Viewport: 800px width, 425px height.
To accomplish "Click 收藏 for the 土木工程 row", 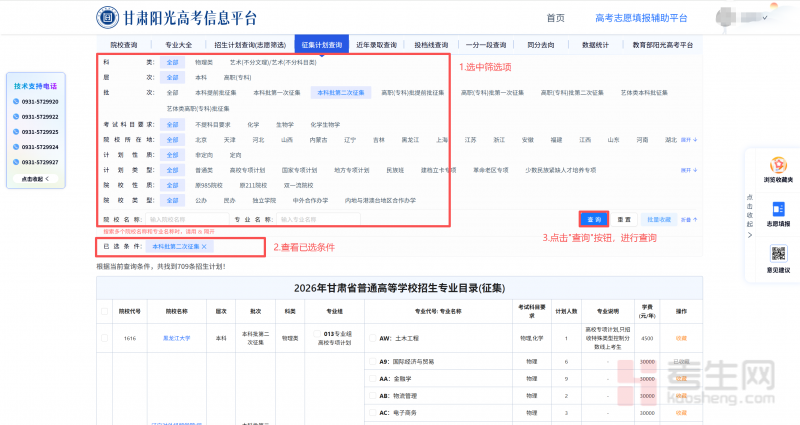I will pyautogui.click(x=681, y=338).
